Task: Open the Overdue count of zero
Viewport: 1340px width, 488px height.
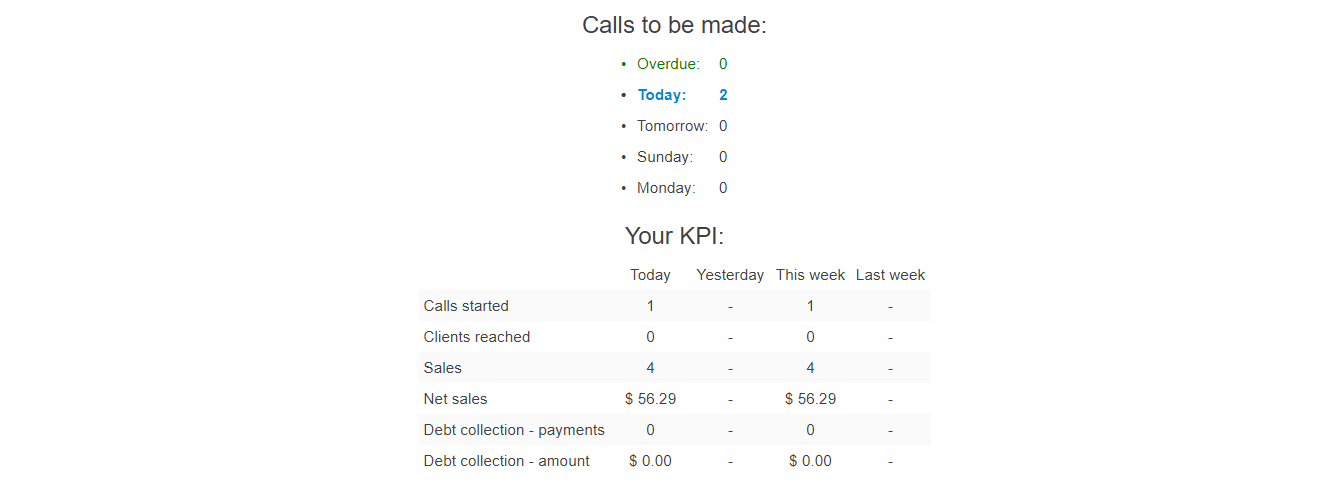Action: (723, 64)
